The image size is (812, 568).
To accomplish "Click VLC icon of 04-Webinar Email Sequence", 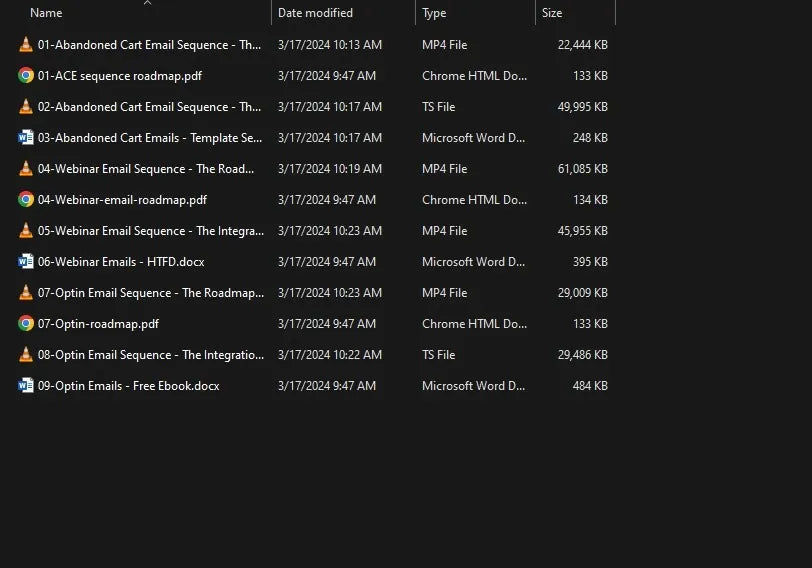I will (x=26, y=169).
